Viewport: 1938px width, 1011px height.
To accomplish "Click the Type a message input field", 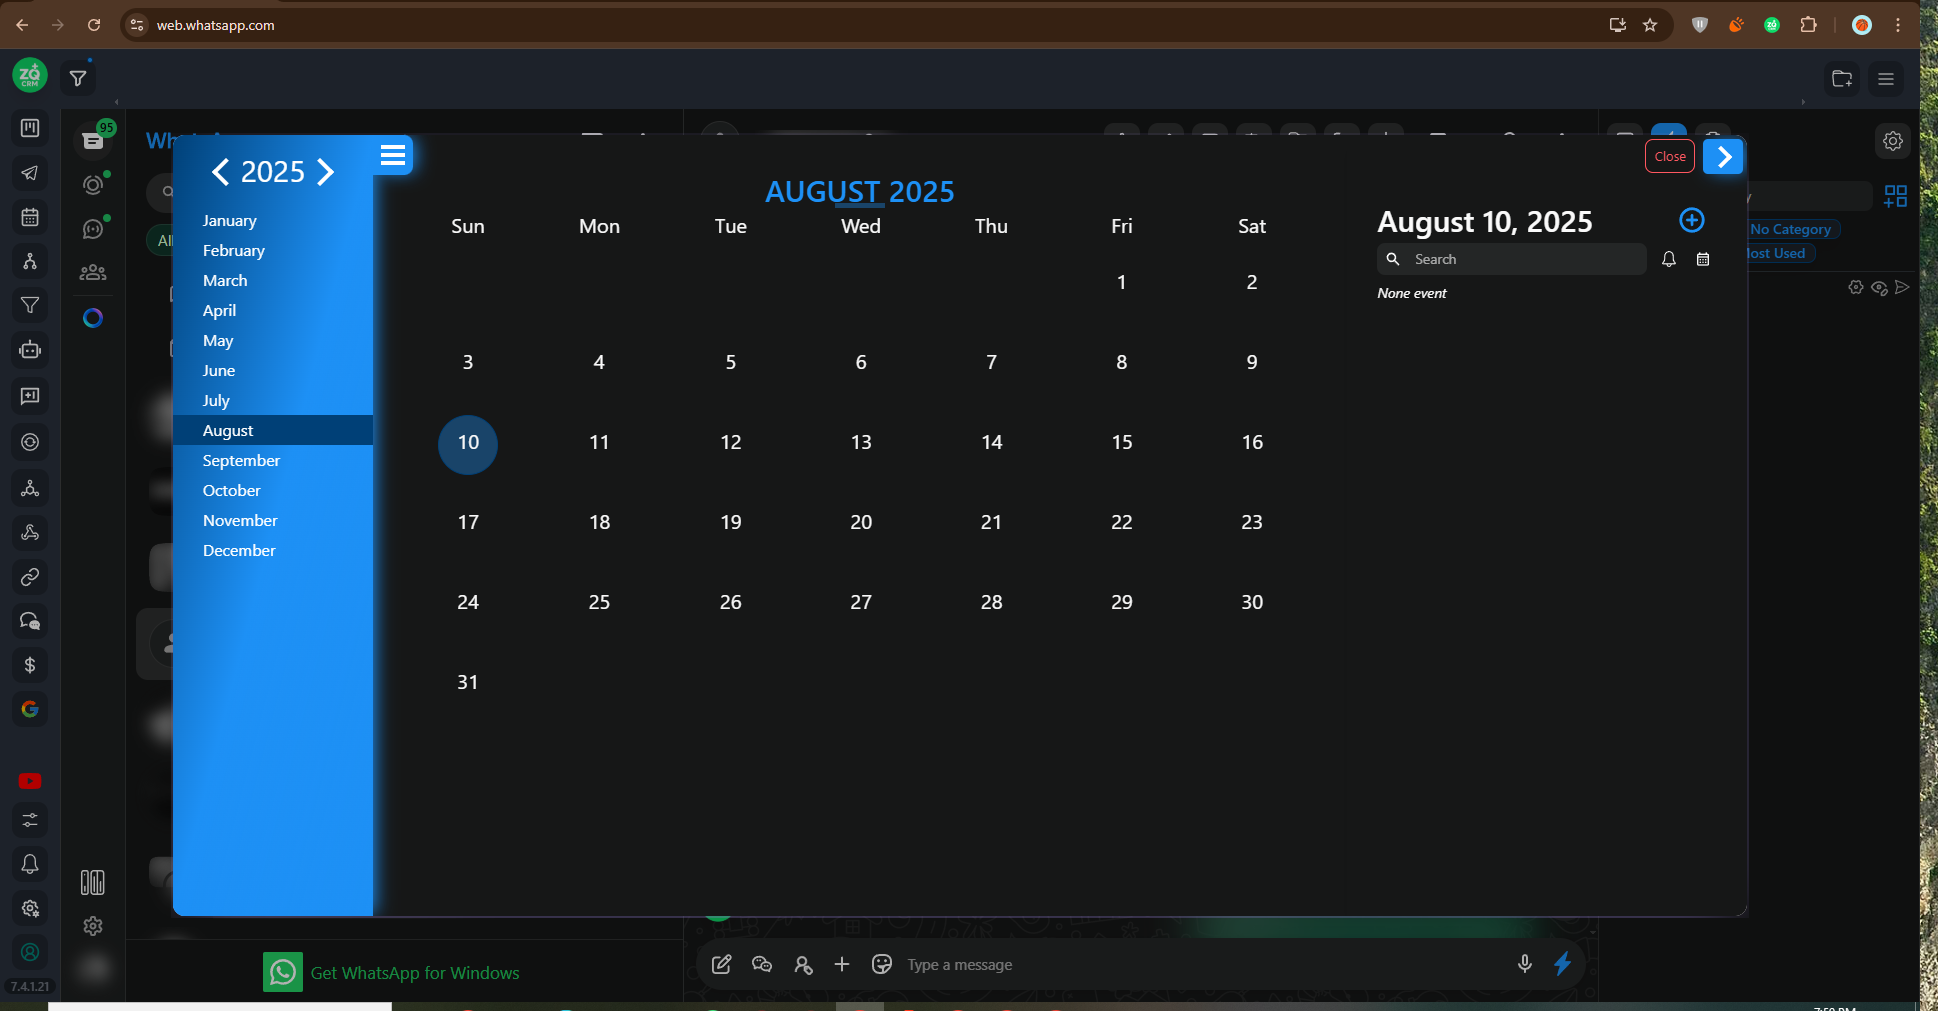I will (1100, 964).
